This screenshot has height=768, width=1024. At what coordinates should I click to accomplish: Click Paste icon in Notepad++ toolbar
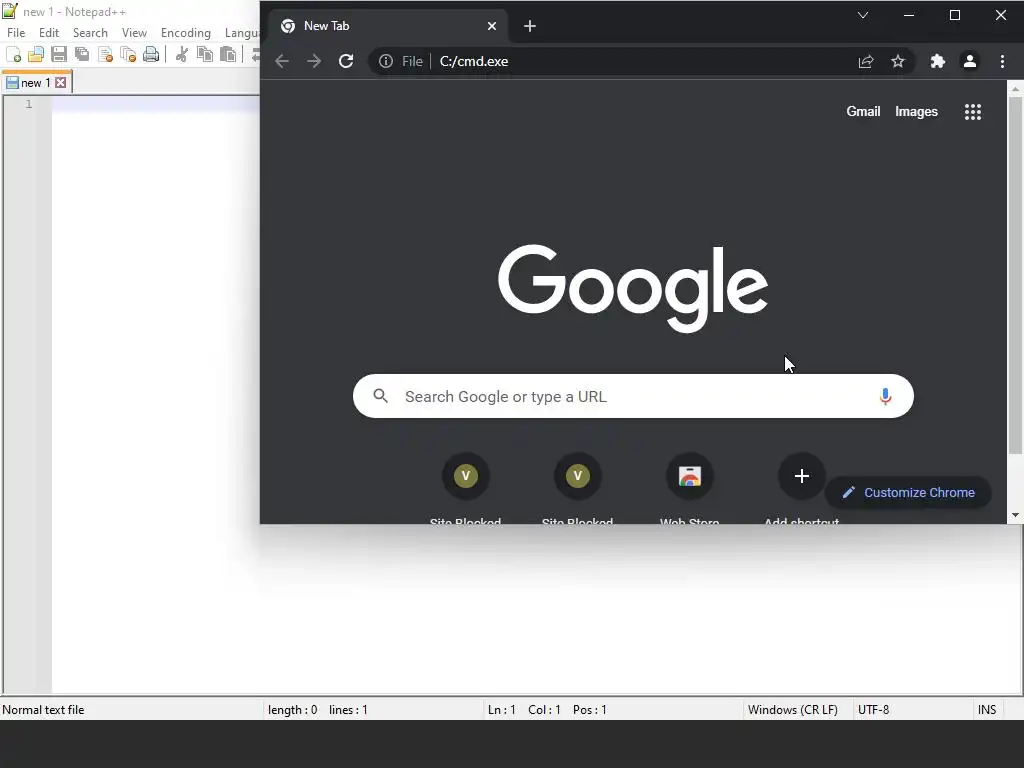[x=228, y=55]
